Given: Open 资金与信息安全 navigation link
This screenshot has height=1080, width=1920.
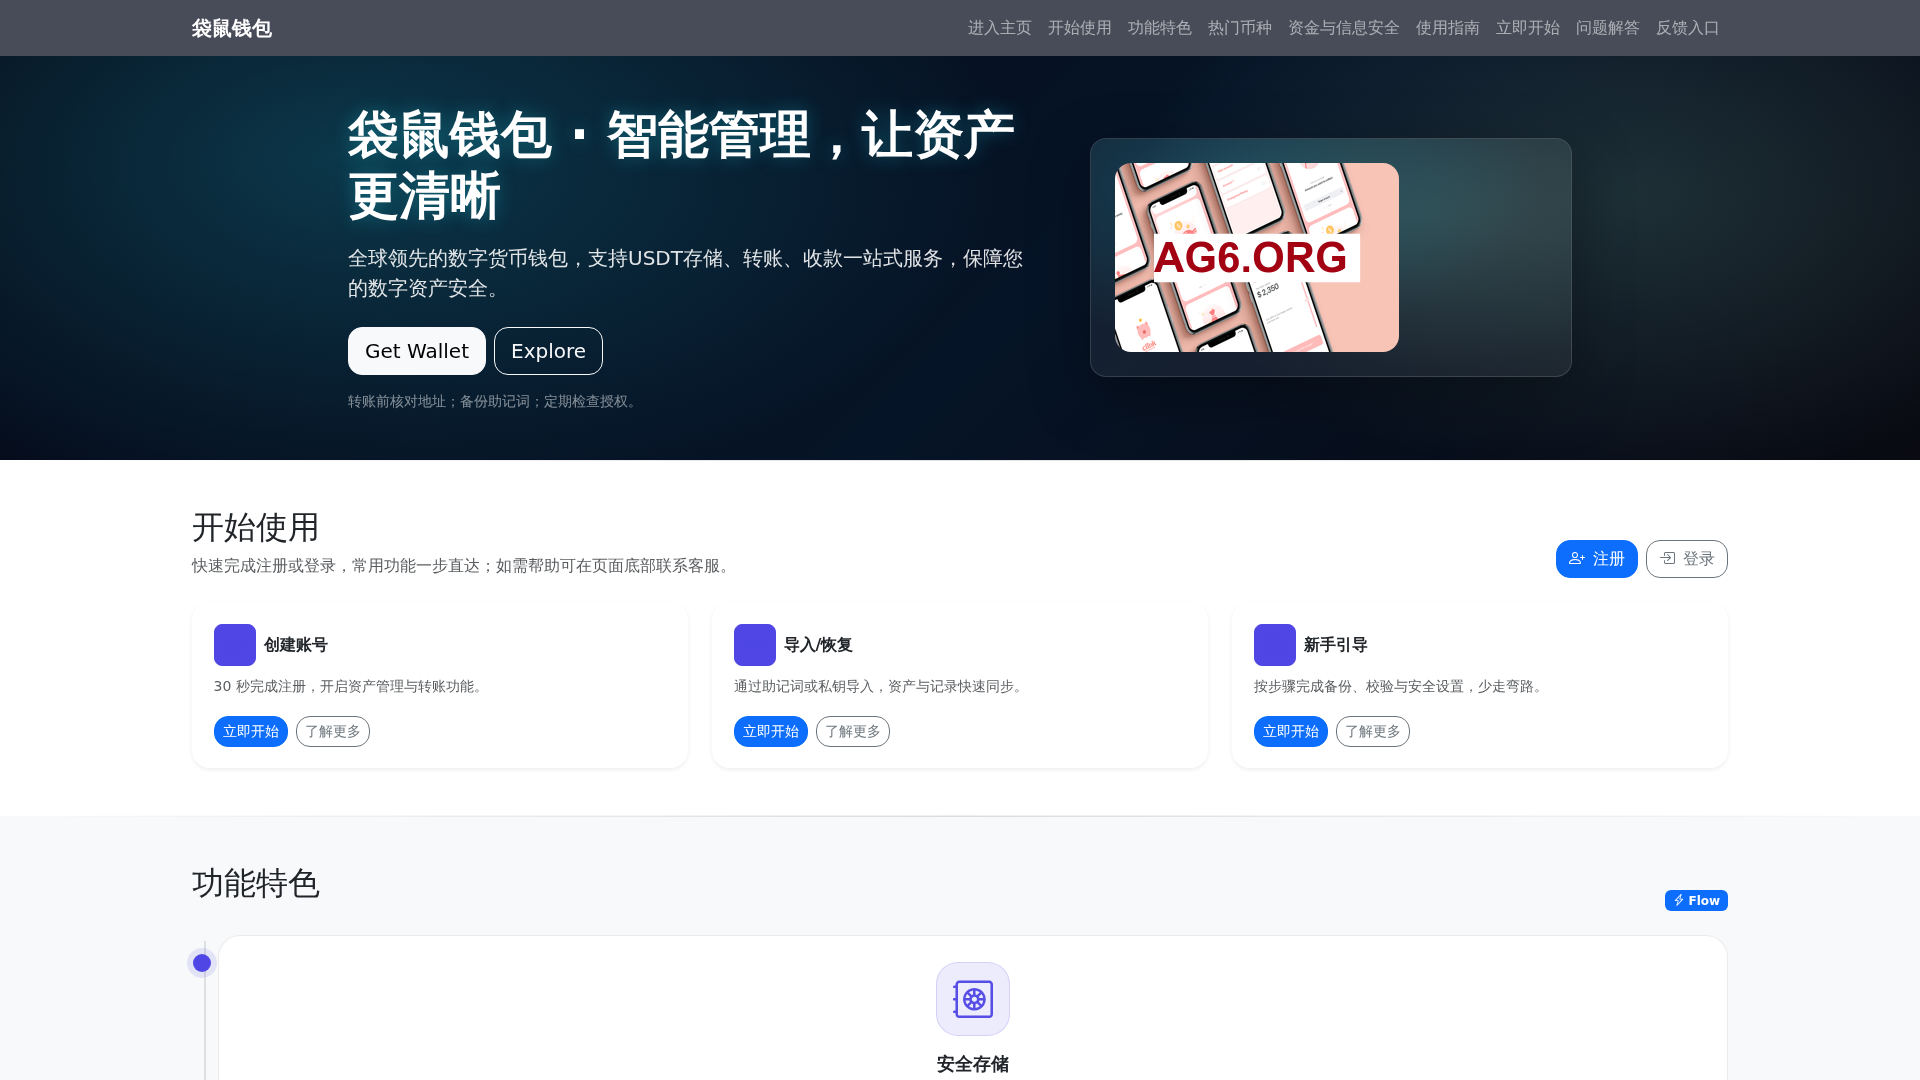Looking at the screenshot, I should click(x=1343, y=28).
